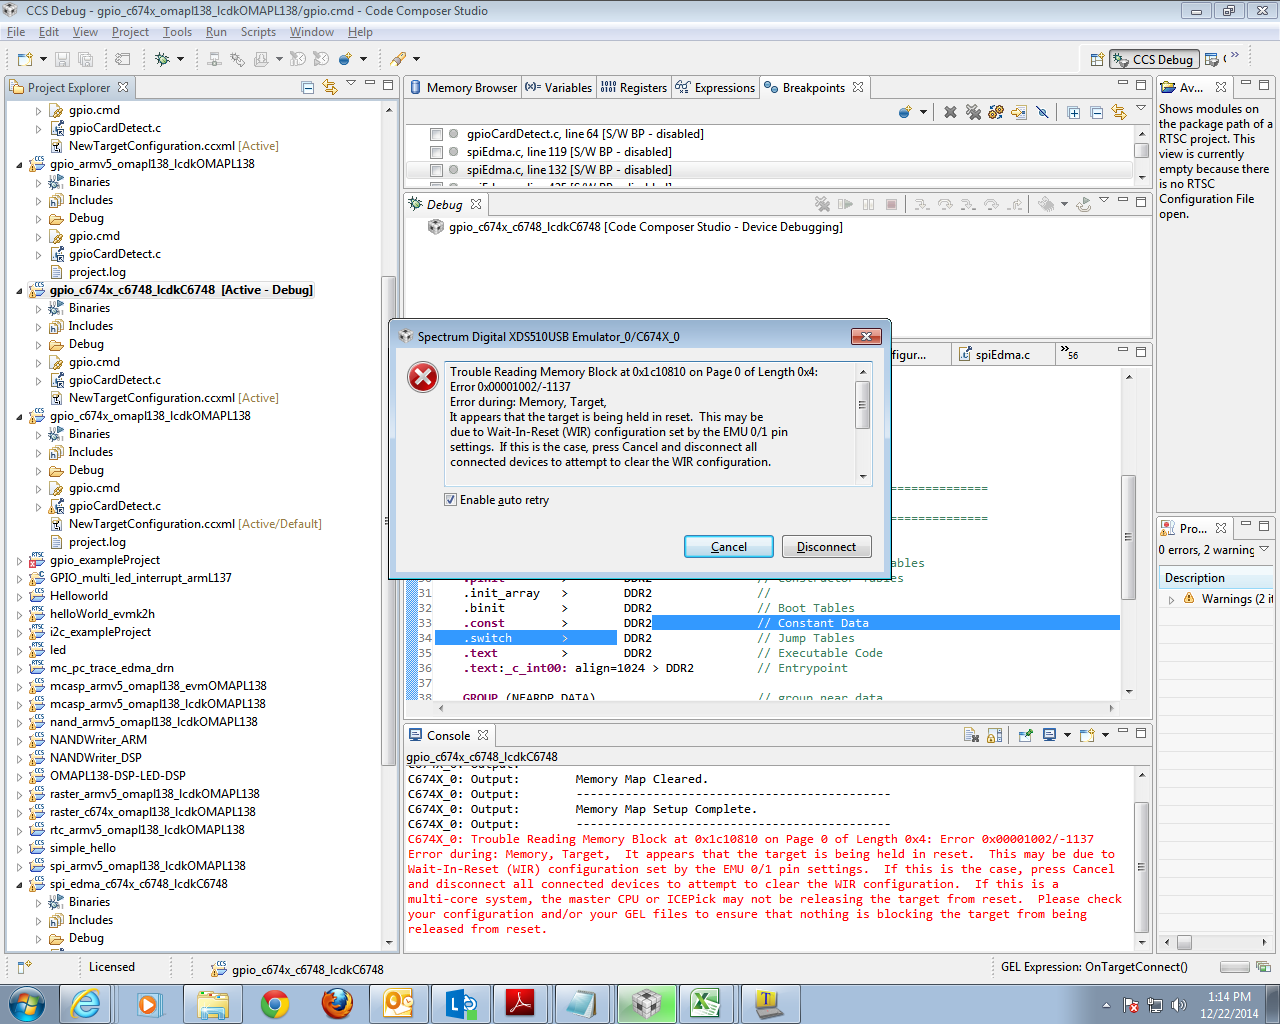Image resolution: width=1280 pixels, height=1024 pixels.
Task: Click the Project Explorer vertical scrollbar
Action: coord(389,520)
